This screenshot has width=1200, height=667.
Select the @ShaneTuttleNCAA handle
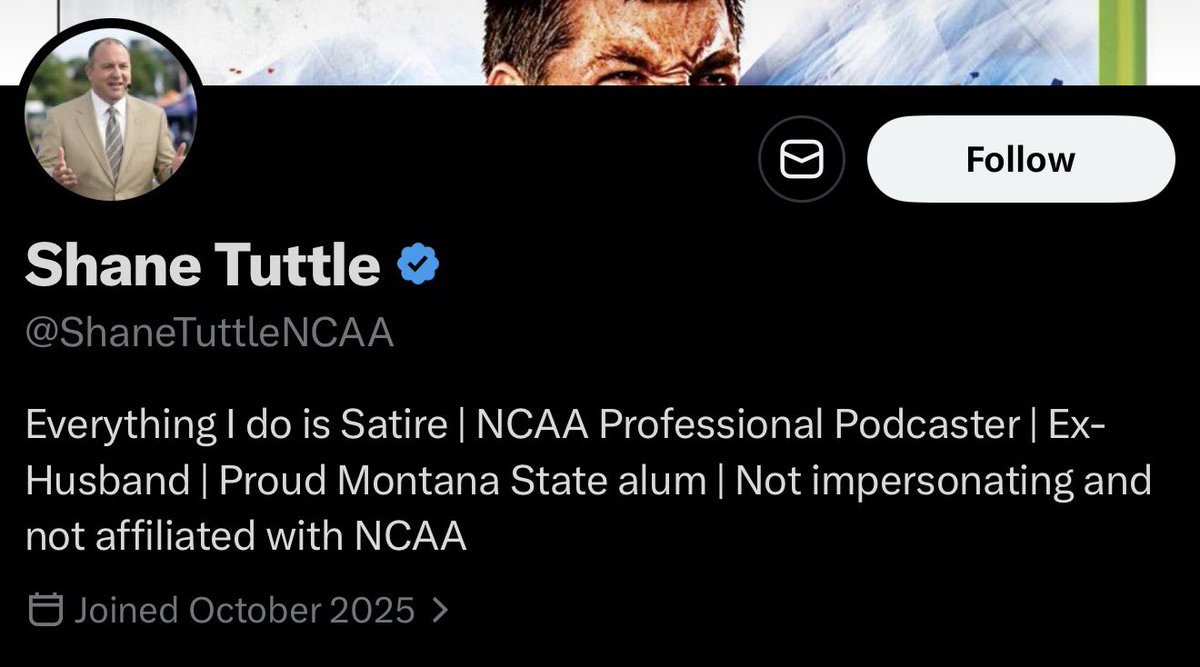(x=209, y=333)
